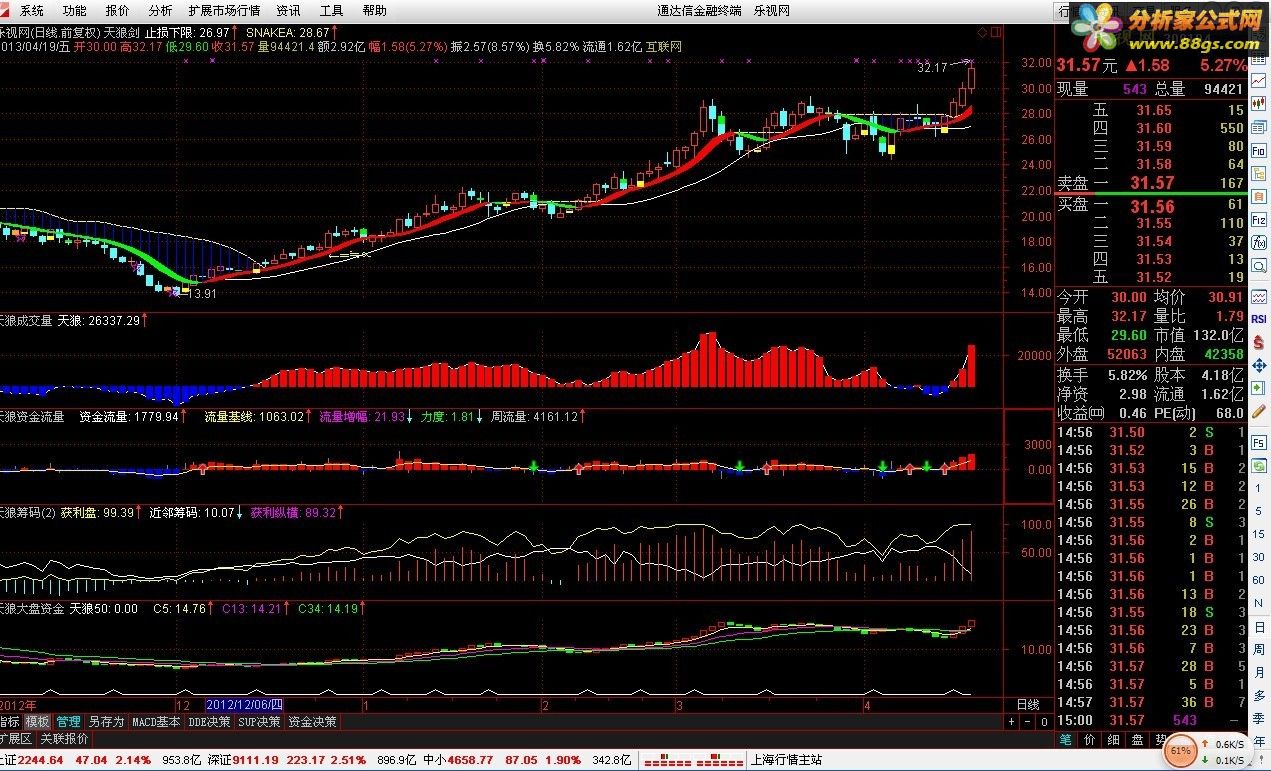Viewport: 1271px width, 771px height.
Task: Open the 工具 menu
Action: click(x=331, y=11)
